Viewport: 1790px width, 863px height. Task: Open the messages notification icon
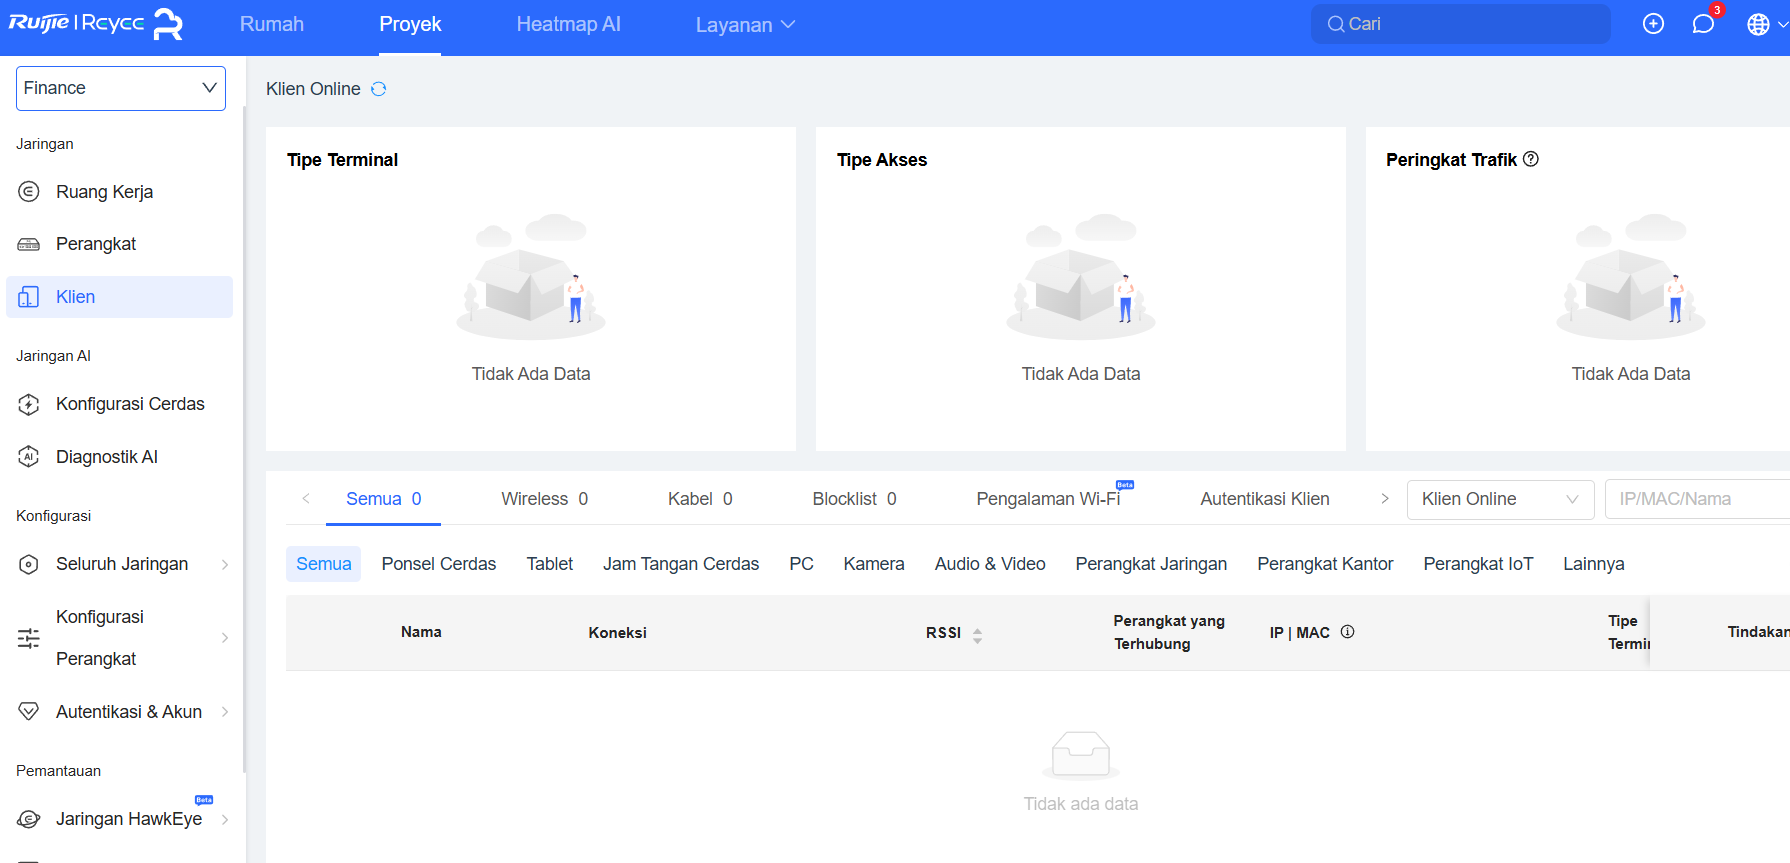(1703, 24)
